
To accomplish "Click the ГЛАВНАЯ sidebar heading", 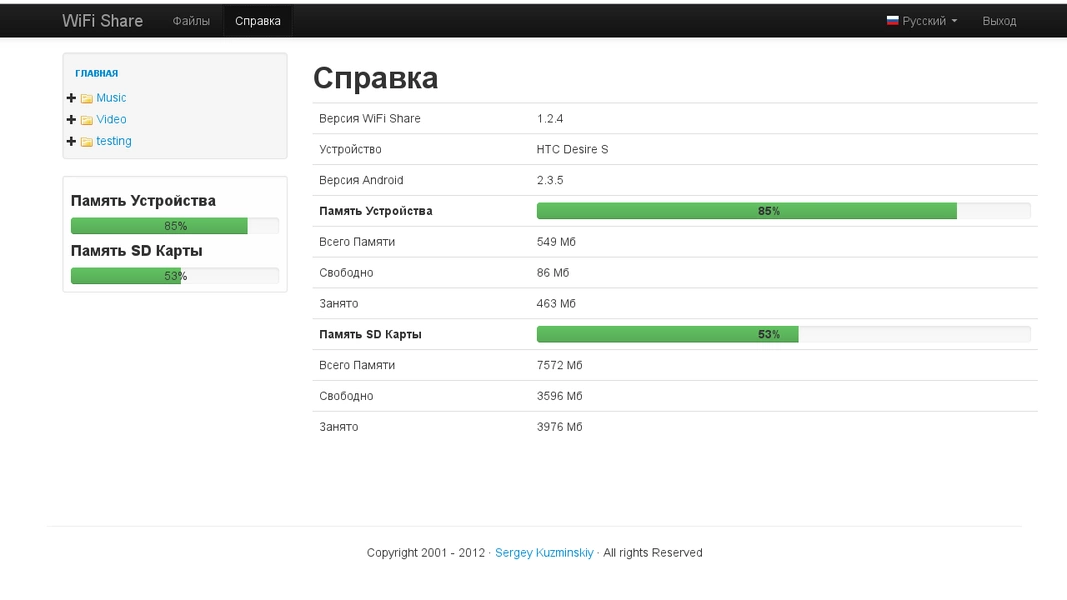I will coord(97,73).
